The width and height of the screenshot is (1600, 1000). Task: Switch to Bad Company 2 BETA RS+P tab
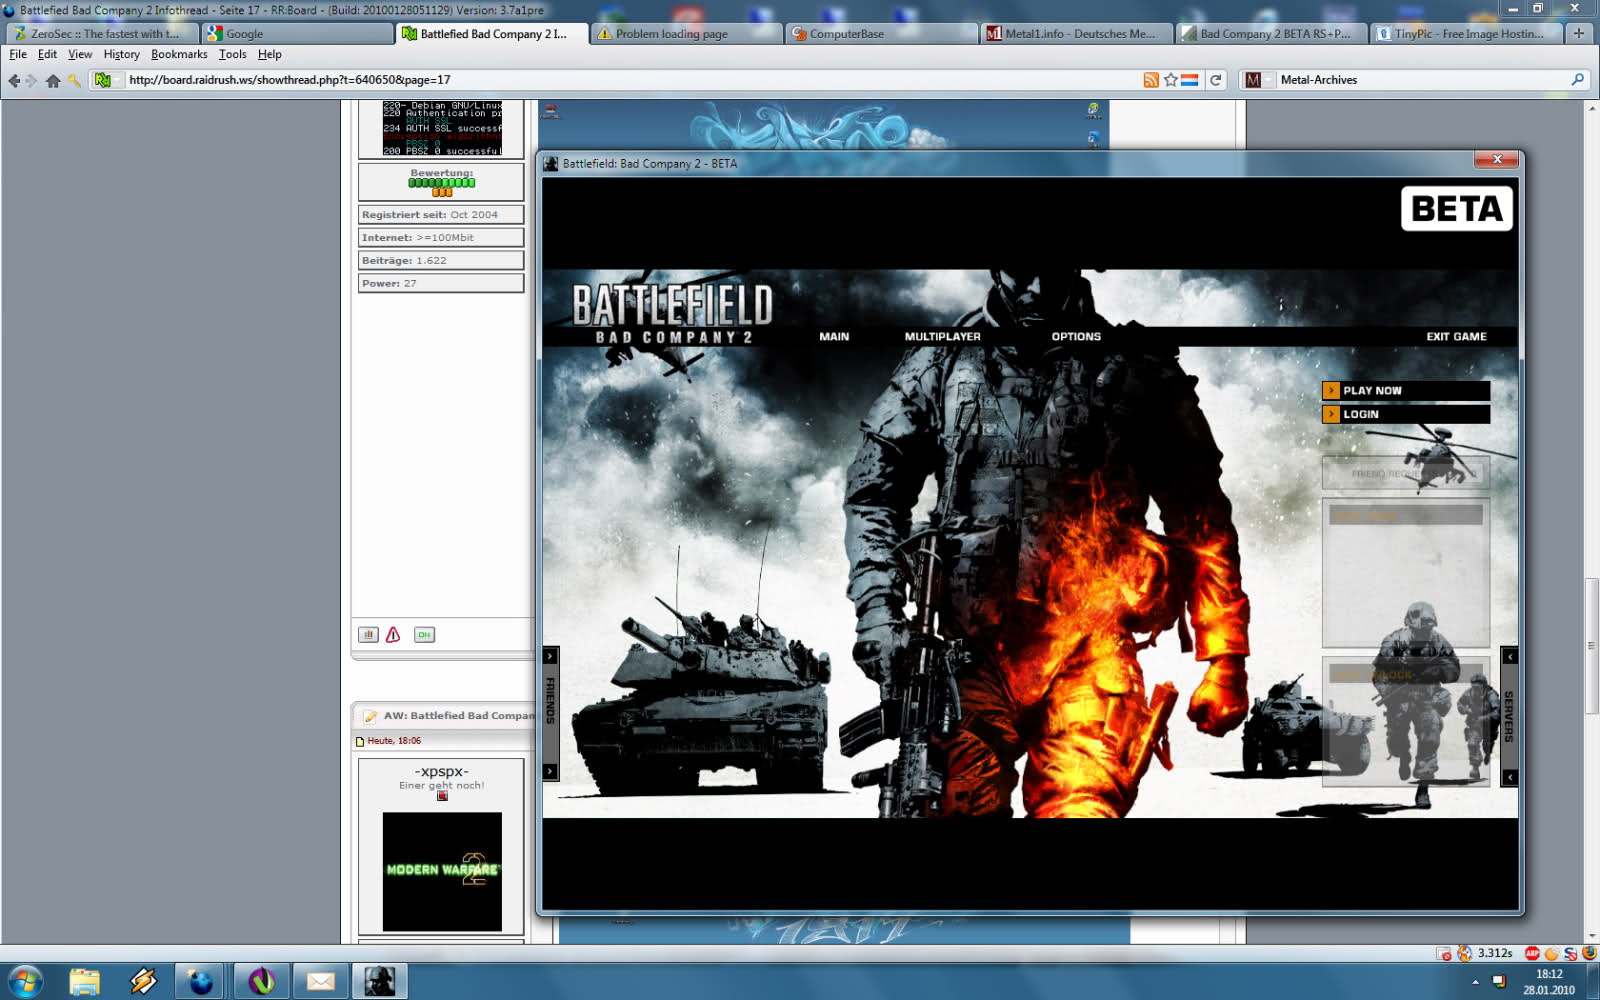(x=1272, y=34)
